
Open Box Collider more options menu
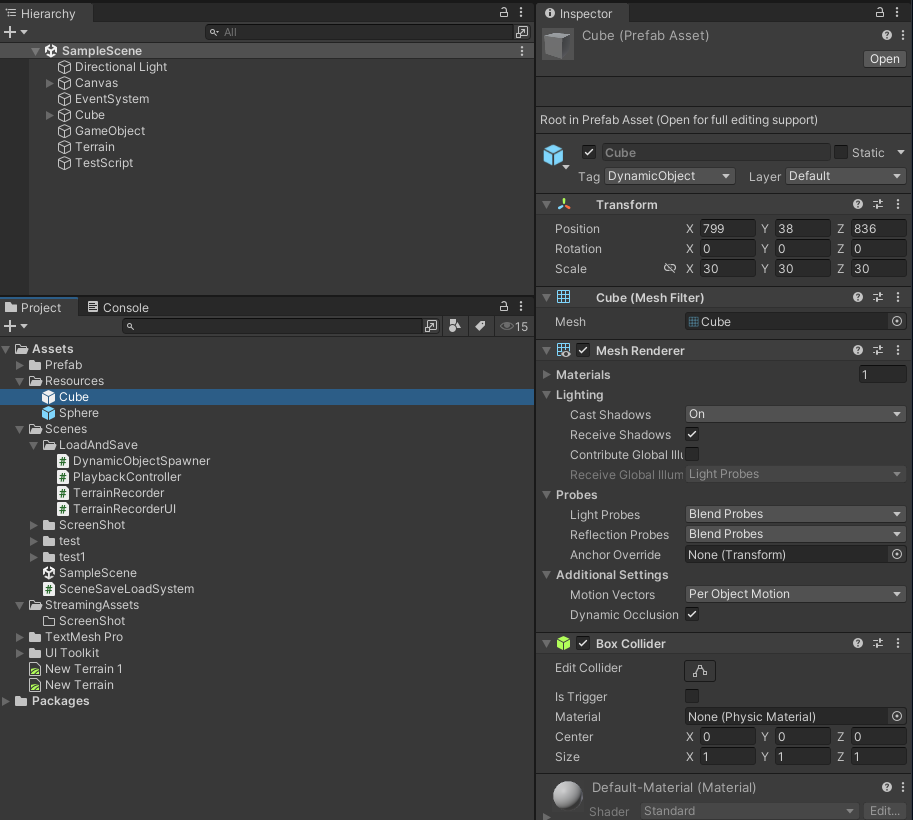pos(897,643)
